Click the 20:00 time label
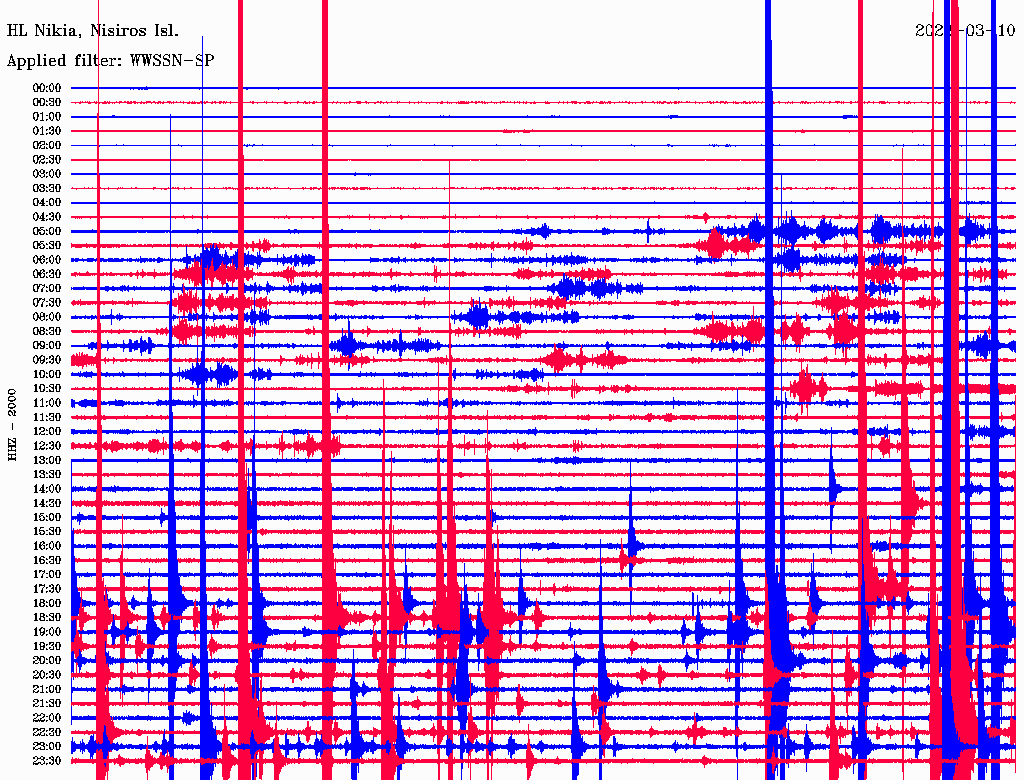 tap(46, 660)
